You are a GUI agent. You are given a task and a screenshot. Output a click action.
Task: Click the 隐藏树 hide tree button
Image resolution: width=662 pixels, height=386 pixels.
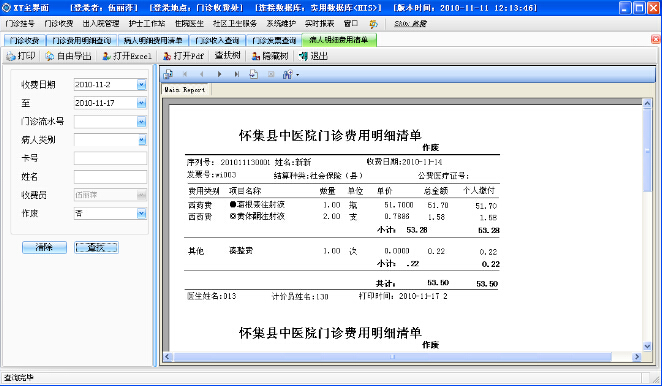pos(270,56)
